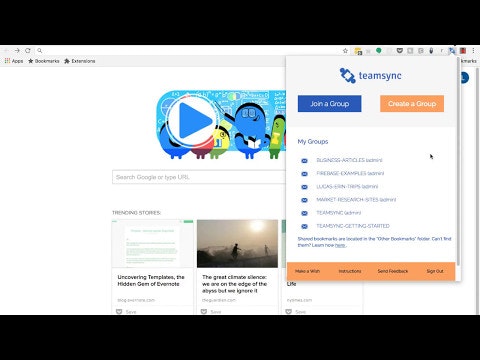The image size is (480, 360).
Task: Sign Out of teamsync
Action: tap(435, 271)
